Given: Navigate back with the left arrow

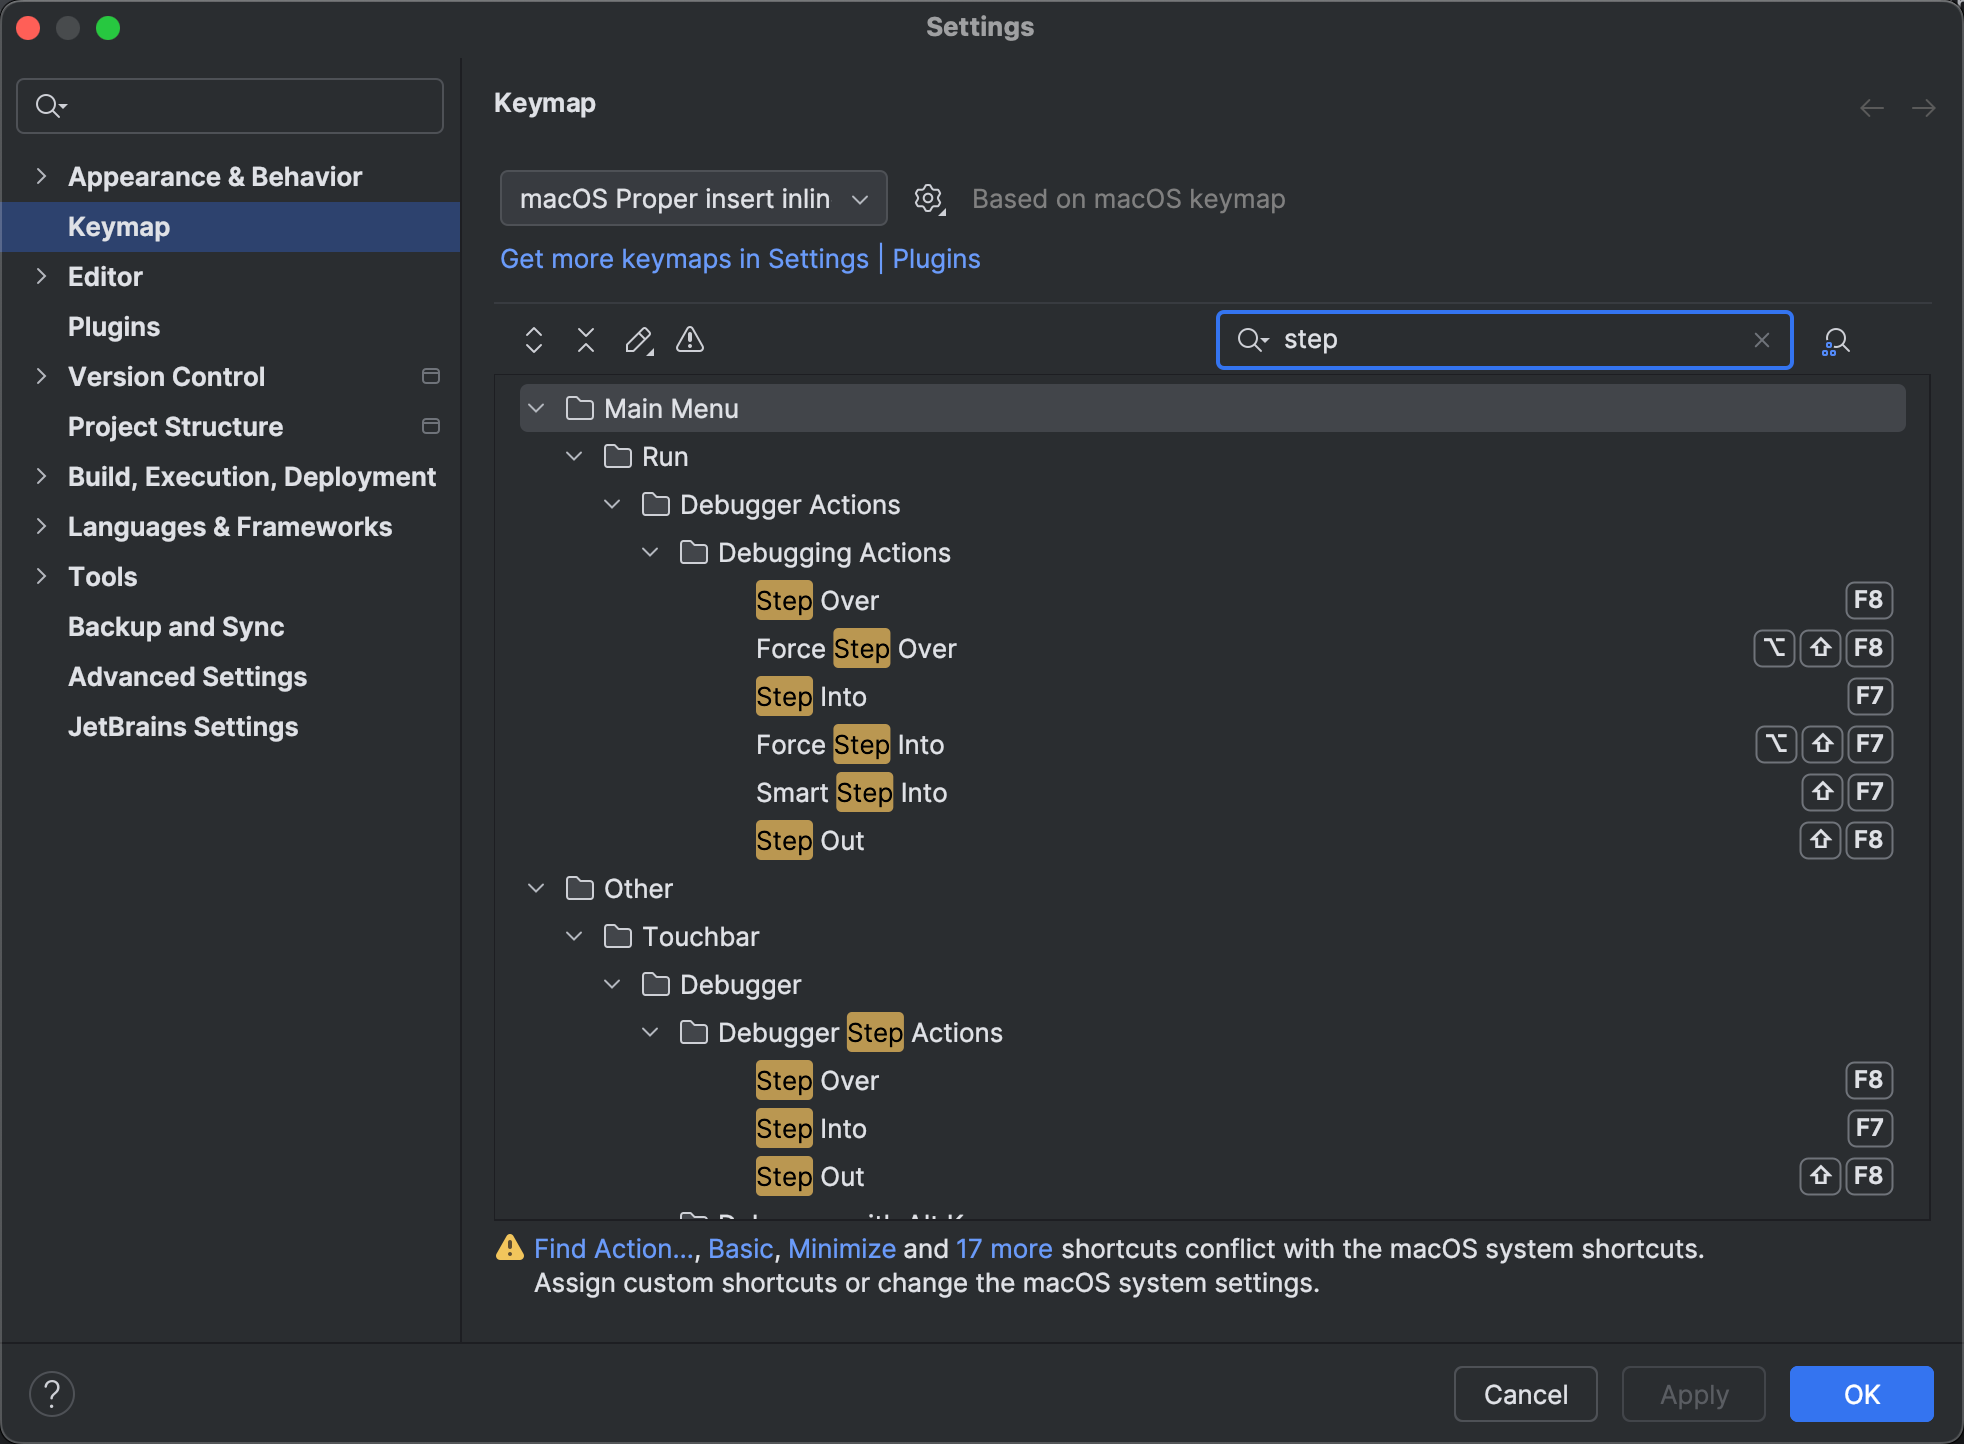Looking at the screenshot, I should [1870, 107].
